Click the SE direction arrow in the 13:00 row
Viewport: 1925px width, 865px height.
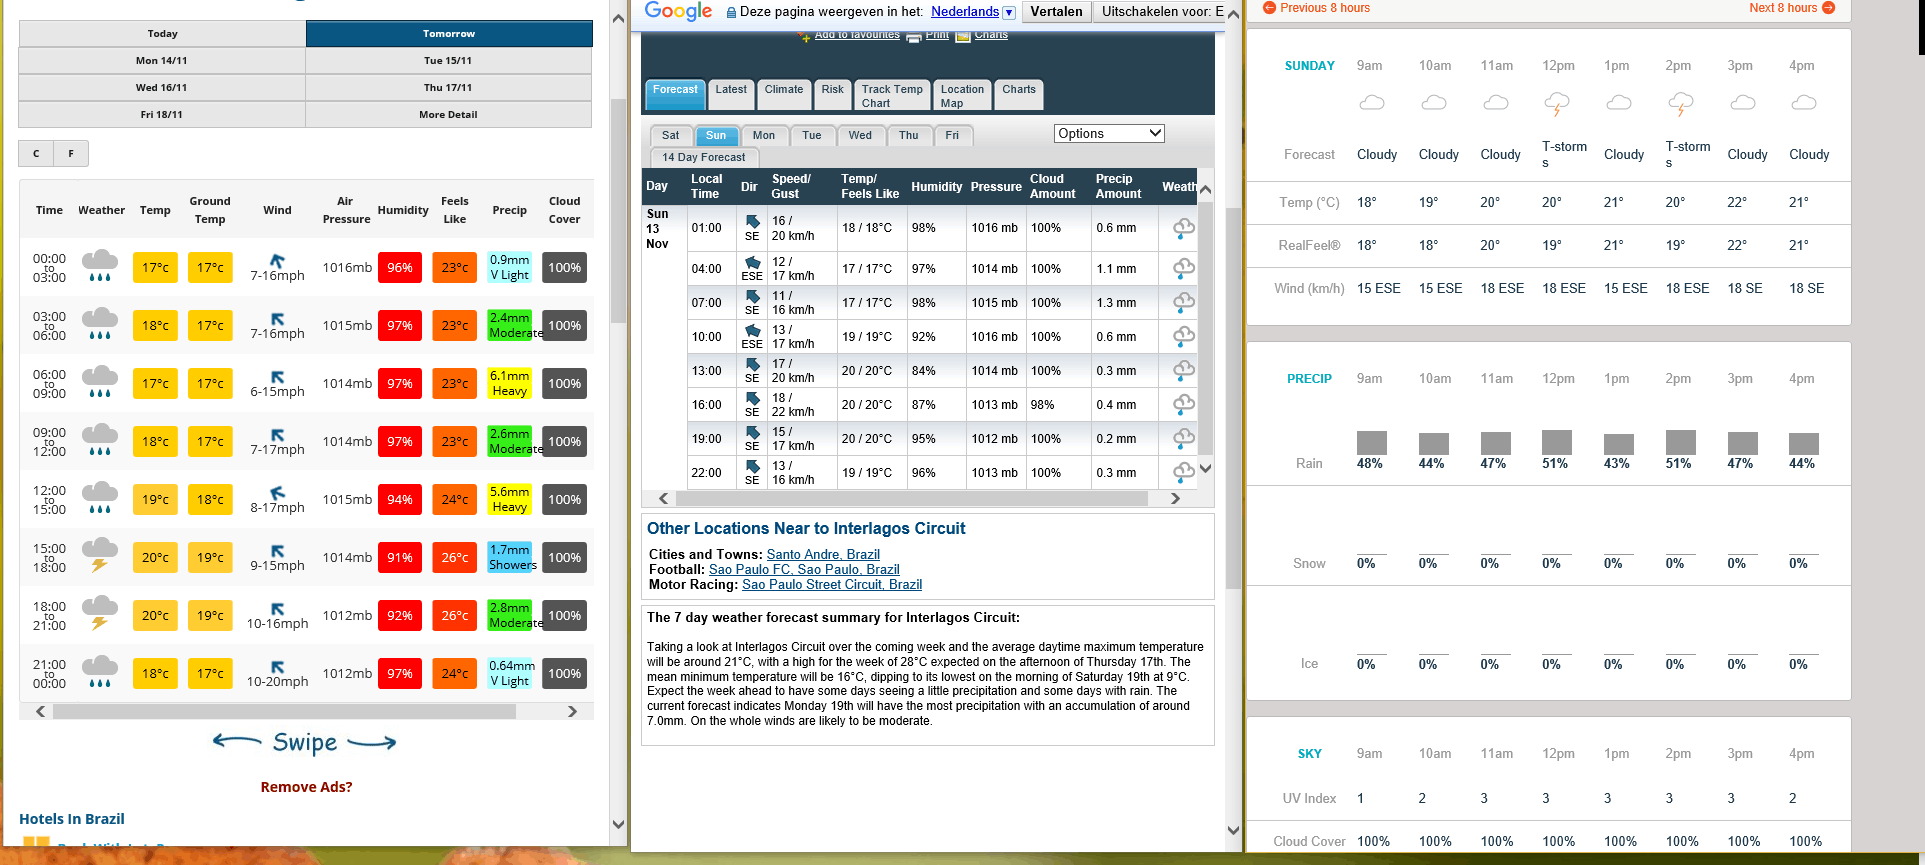(752, 364)
